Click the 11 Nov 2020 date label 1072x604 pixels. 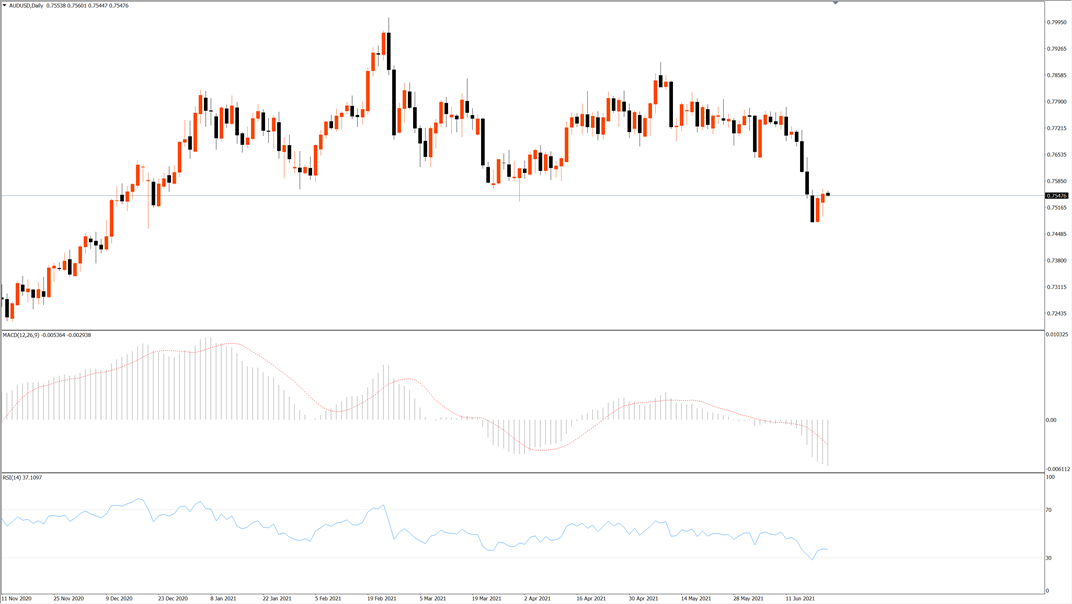(16, 599)
